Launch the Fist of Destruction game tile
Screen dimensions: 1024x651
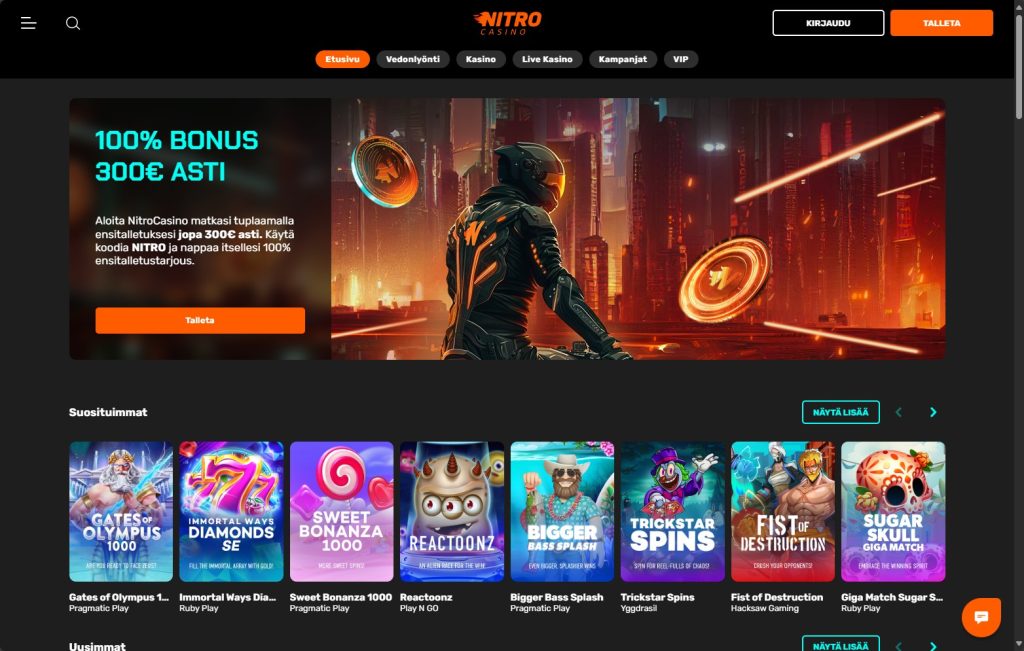pos(783,511)
